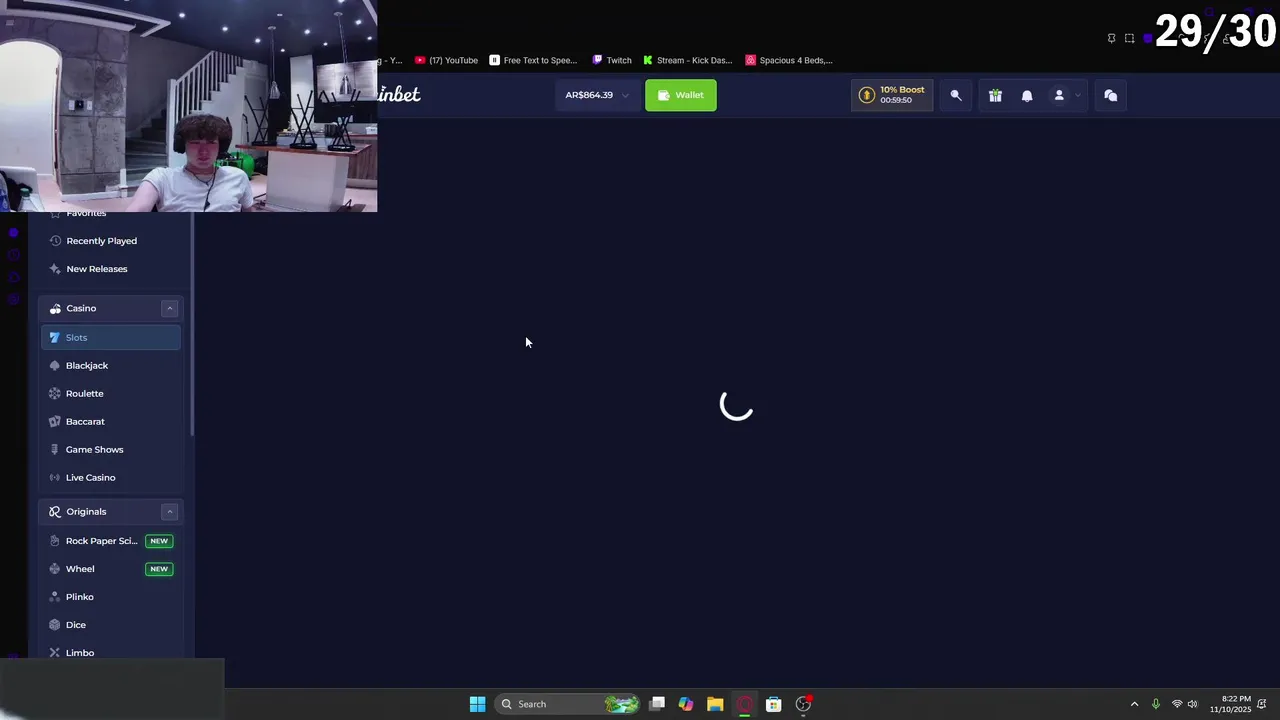Image resolution: width=1280 pixels, height=720 pixels.
Task: Switch to Opera GX on taskbar
Action: [744, 704]
